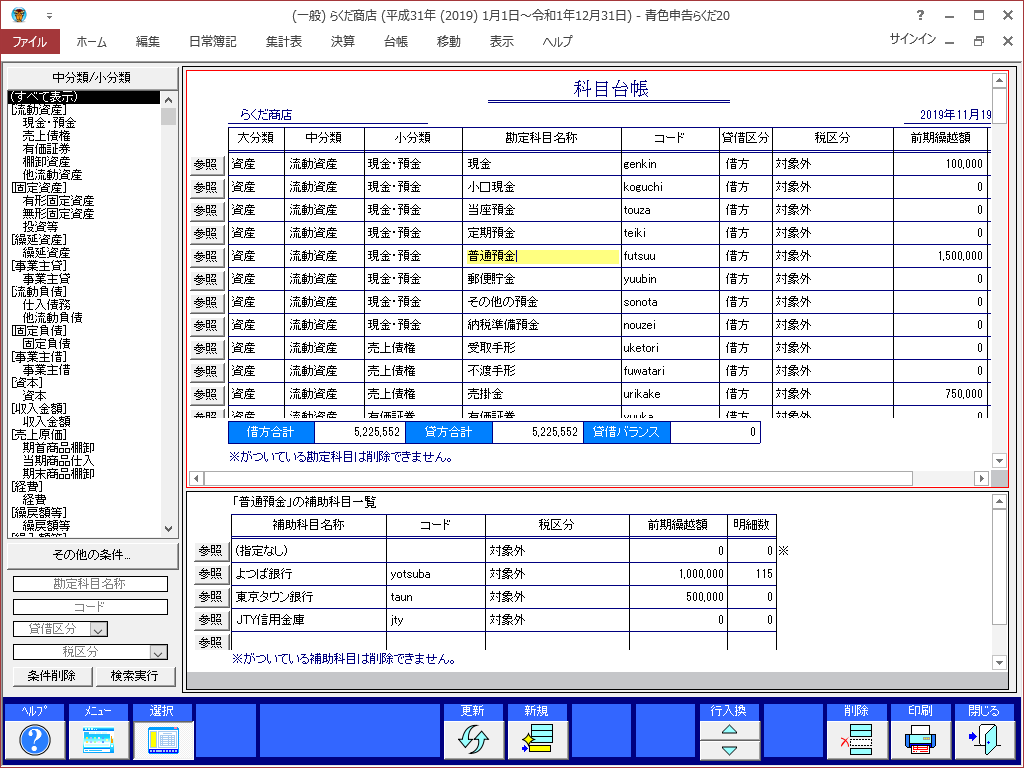The width and height of the screenshot is (1024, 768).
Task: Open the Menu icon in bottom toolbar
Action: point(99,740)
